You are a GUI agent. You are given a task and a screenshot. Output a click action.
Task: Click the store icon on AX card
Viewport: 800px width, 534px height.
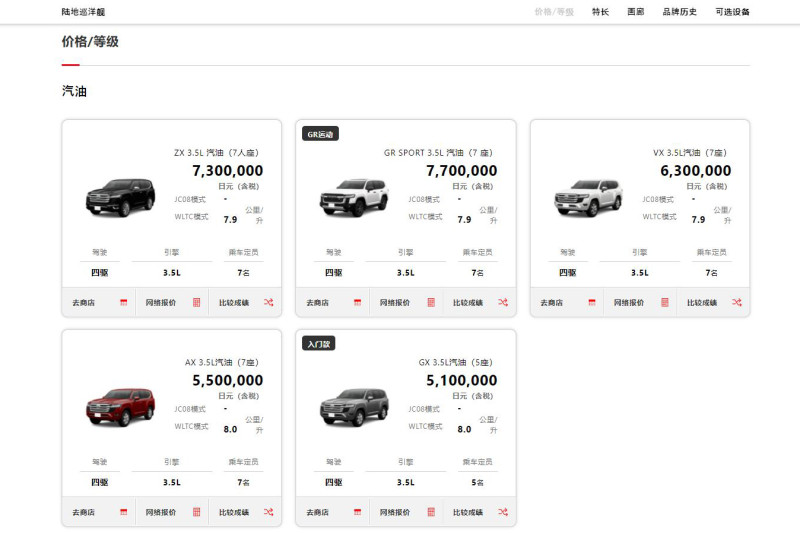coord(123,512)
